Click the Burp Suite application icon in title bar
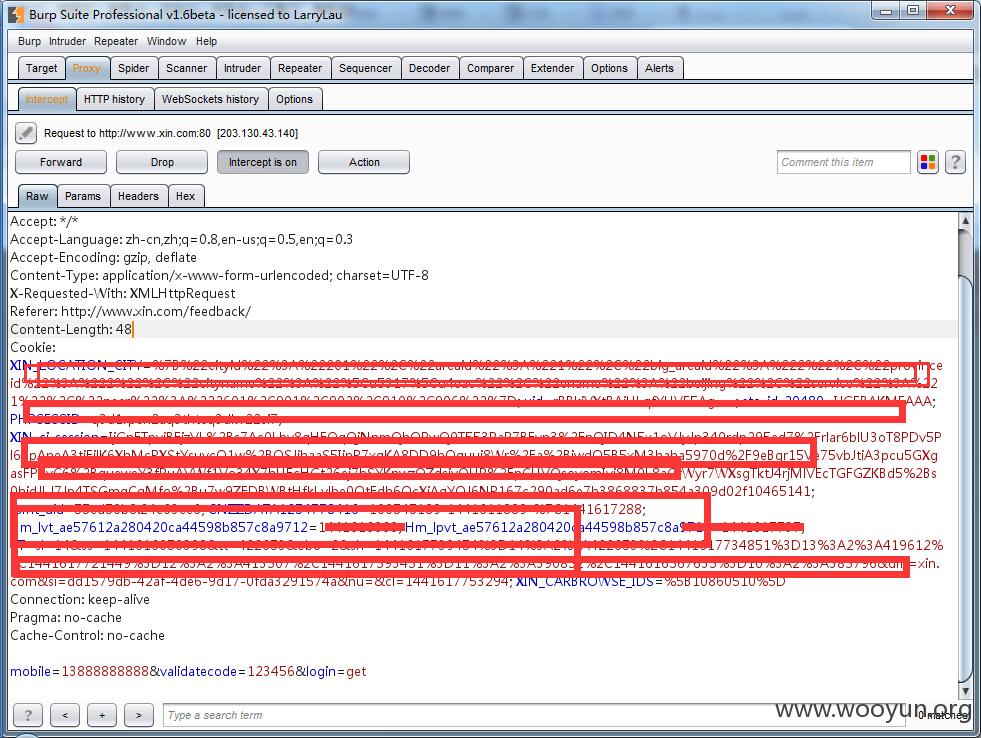 click(16, 14)
